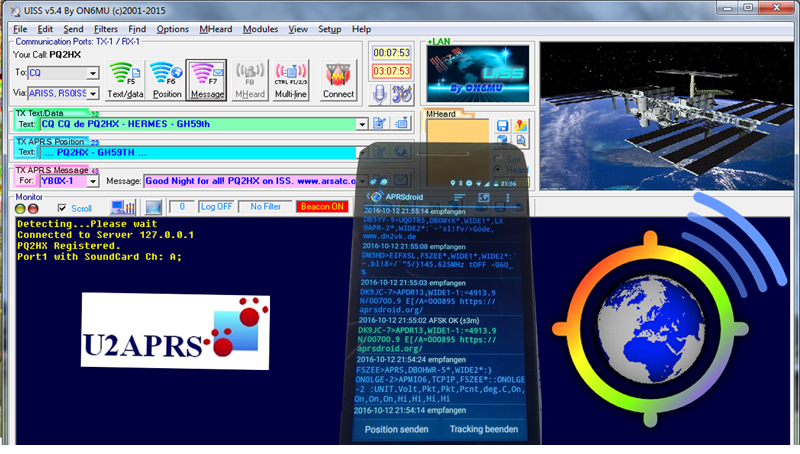Screen dimensions: 800x454
Task: Open the Multi-line transmit button
Action: click(291, 80)
